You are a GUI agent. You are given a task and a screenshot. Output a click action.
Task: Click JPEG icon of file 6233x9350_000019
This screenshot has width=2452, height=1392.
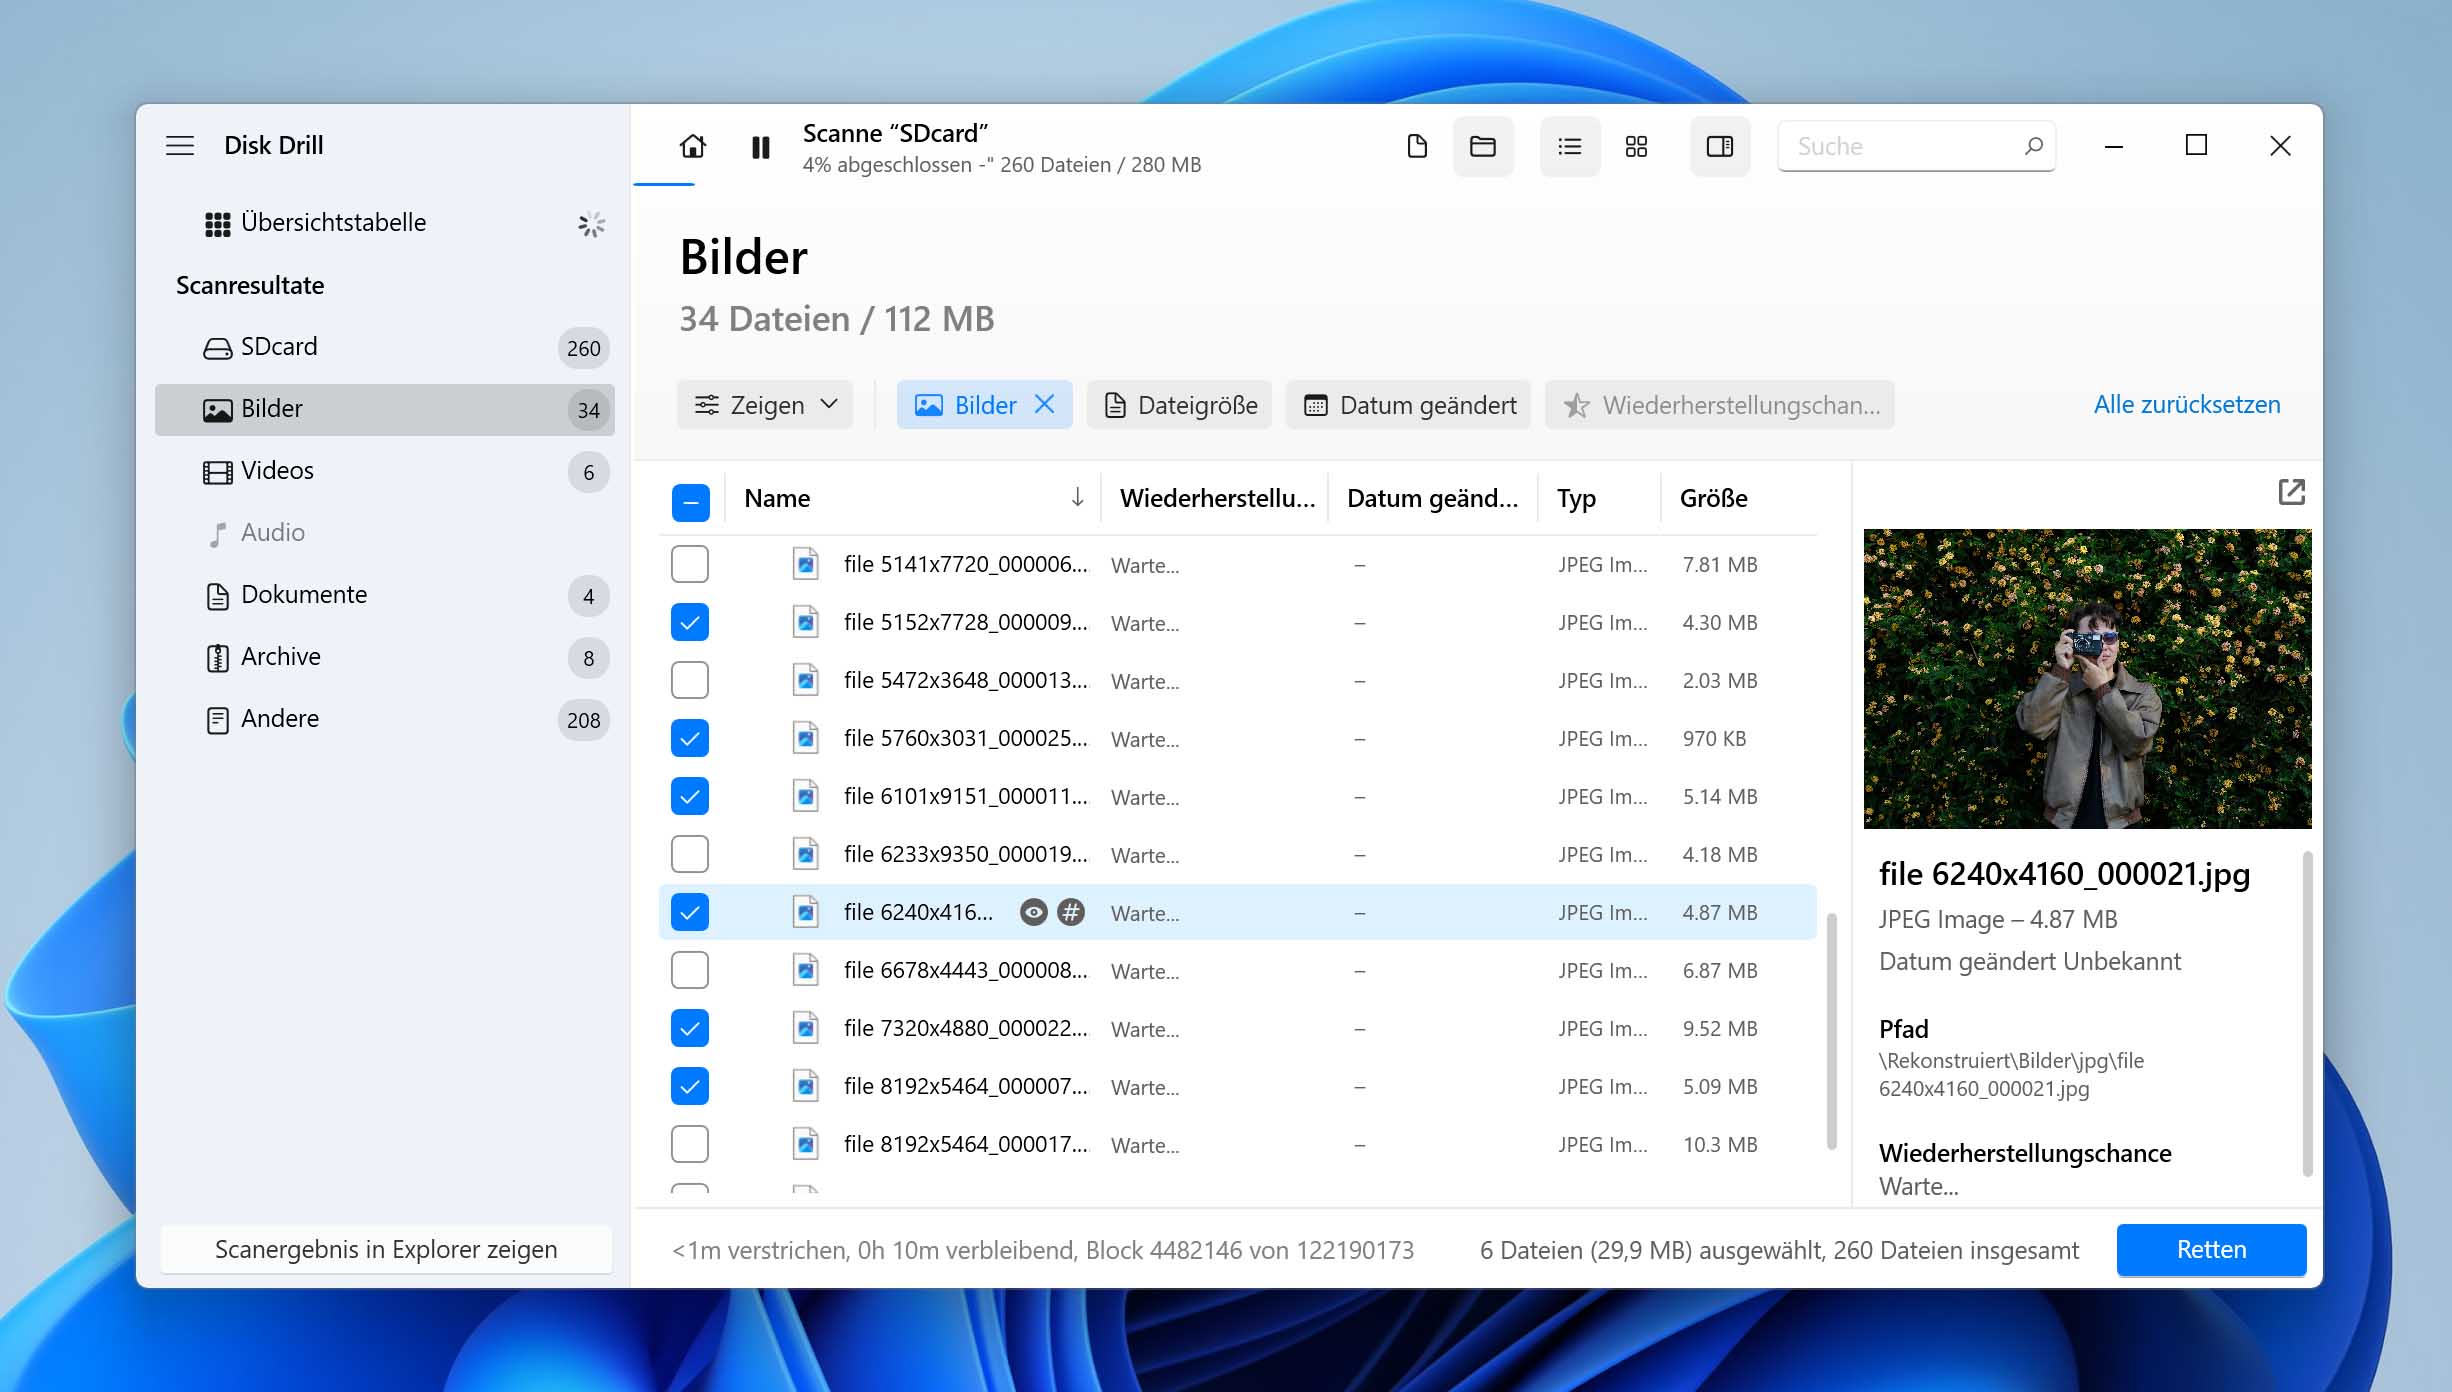coord(805,854)
